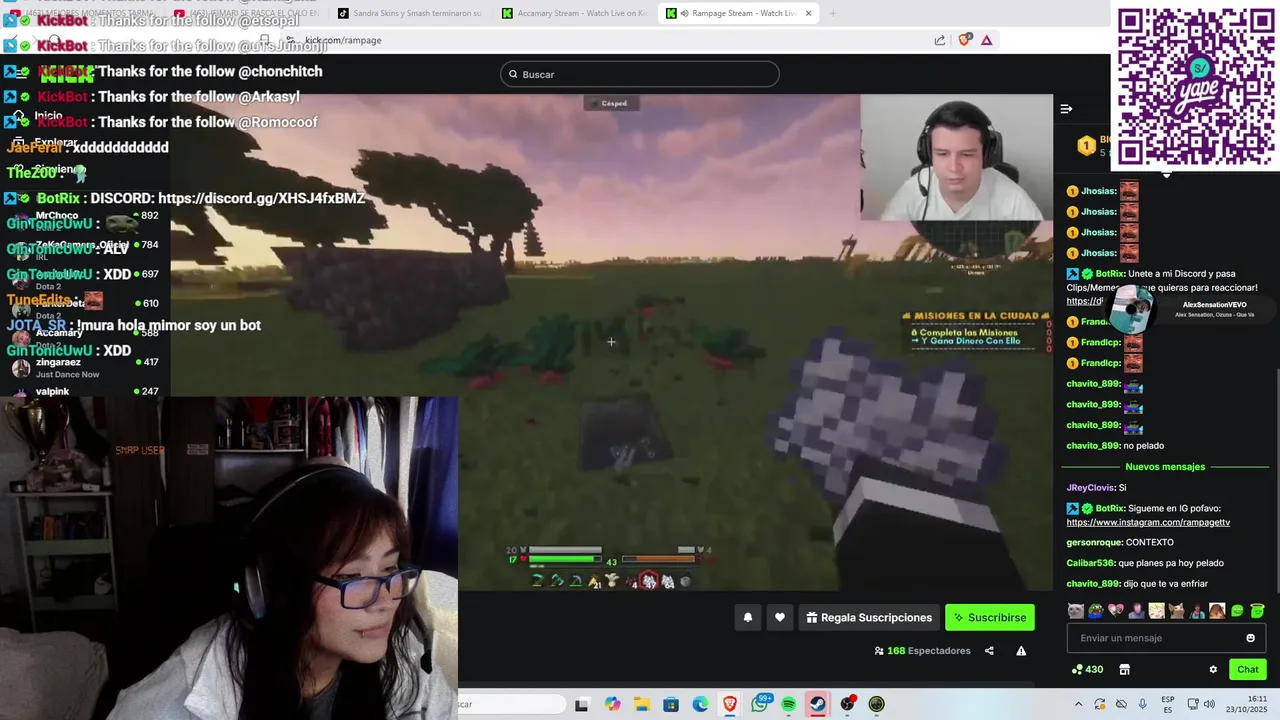Click the warning triangle report icon

coord(1021,651)
